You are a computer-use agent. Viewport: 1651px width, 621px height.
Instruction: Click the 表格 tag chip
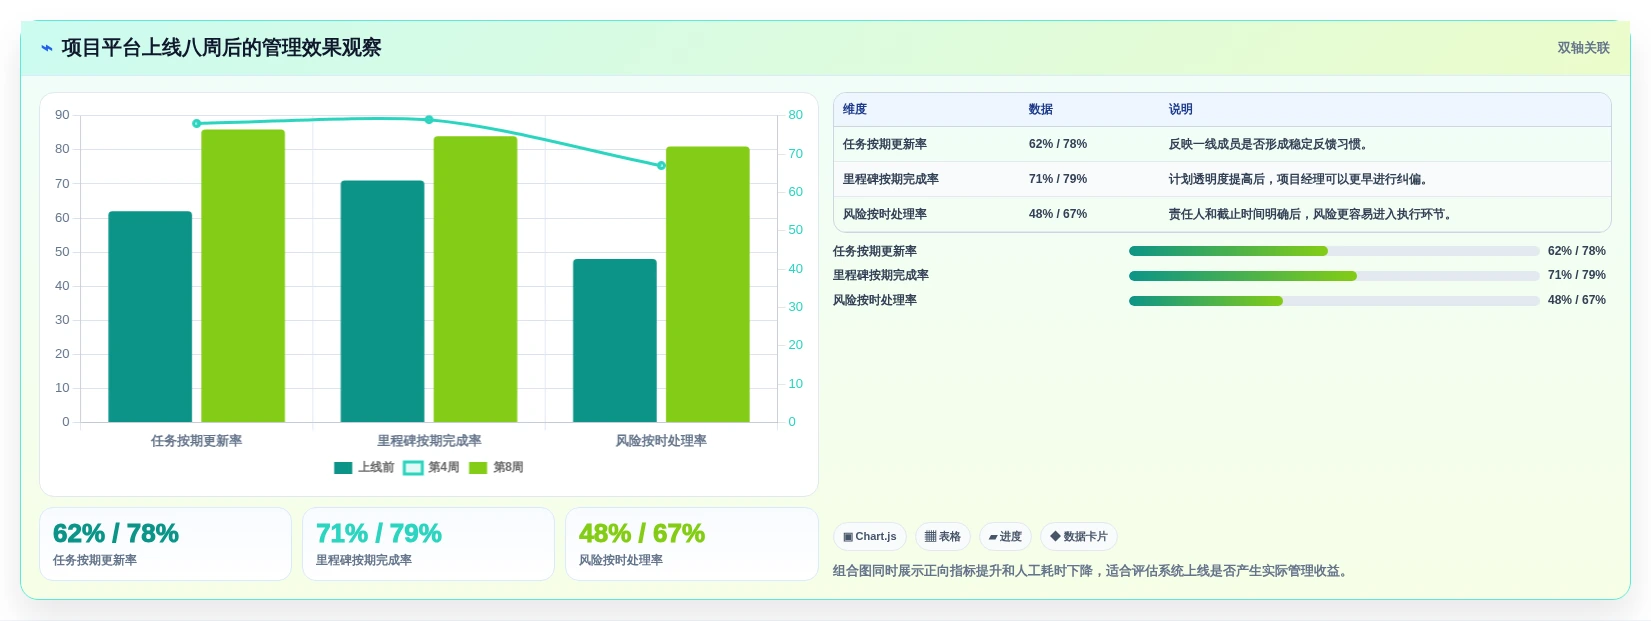[943, 537]
